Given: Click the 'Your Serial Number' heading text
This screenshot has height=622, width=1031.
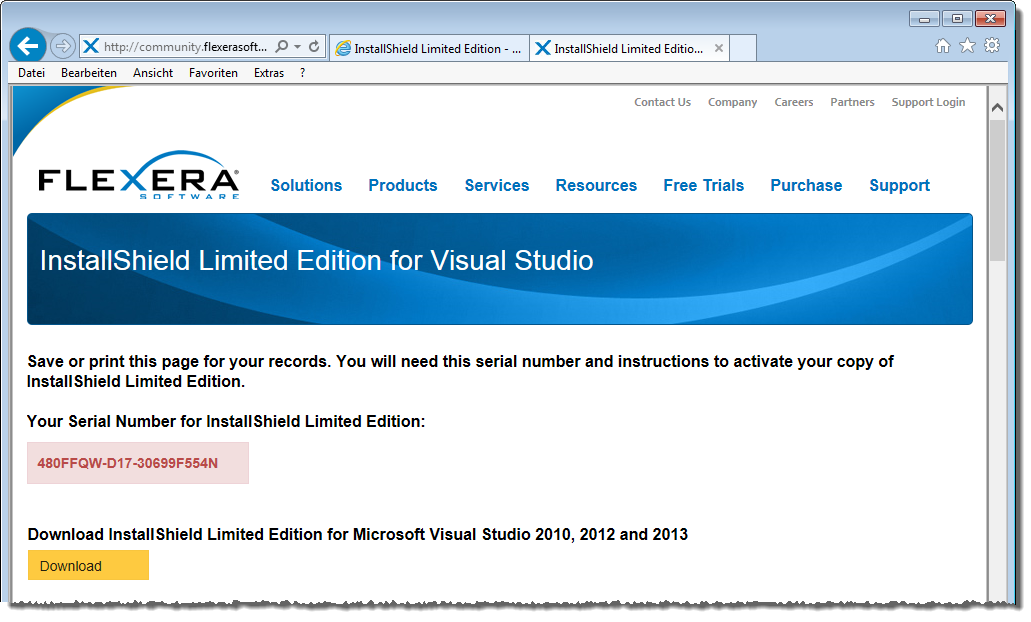Looking at the screenshot, I should [x=226, y=421].
